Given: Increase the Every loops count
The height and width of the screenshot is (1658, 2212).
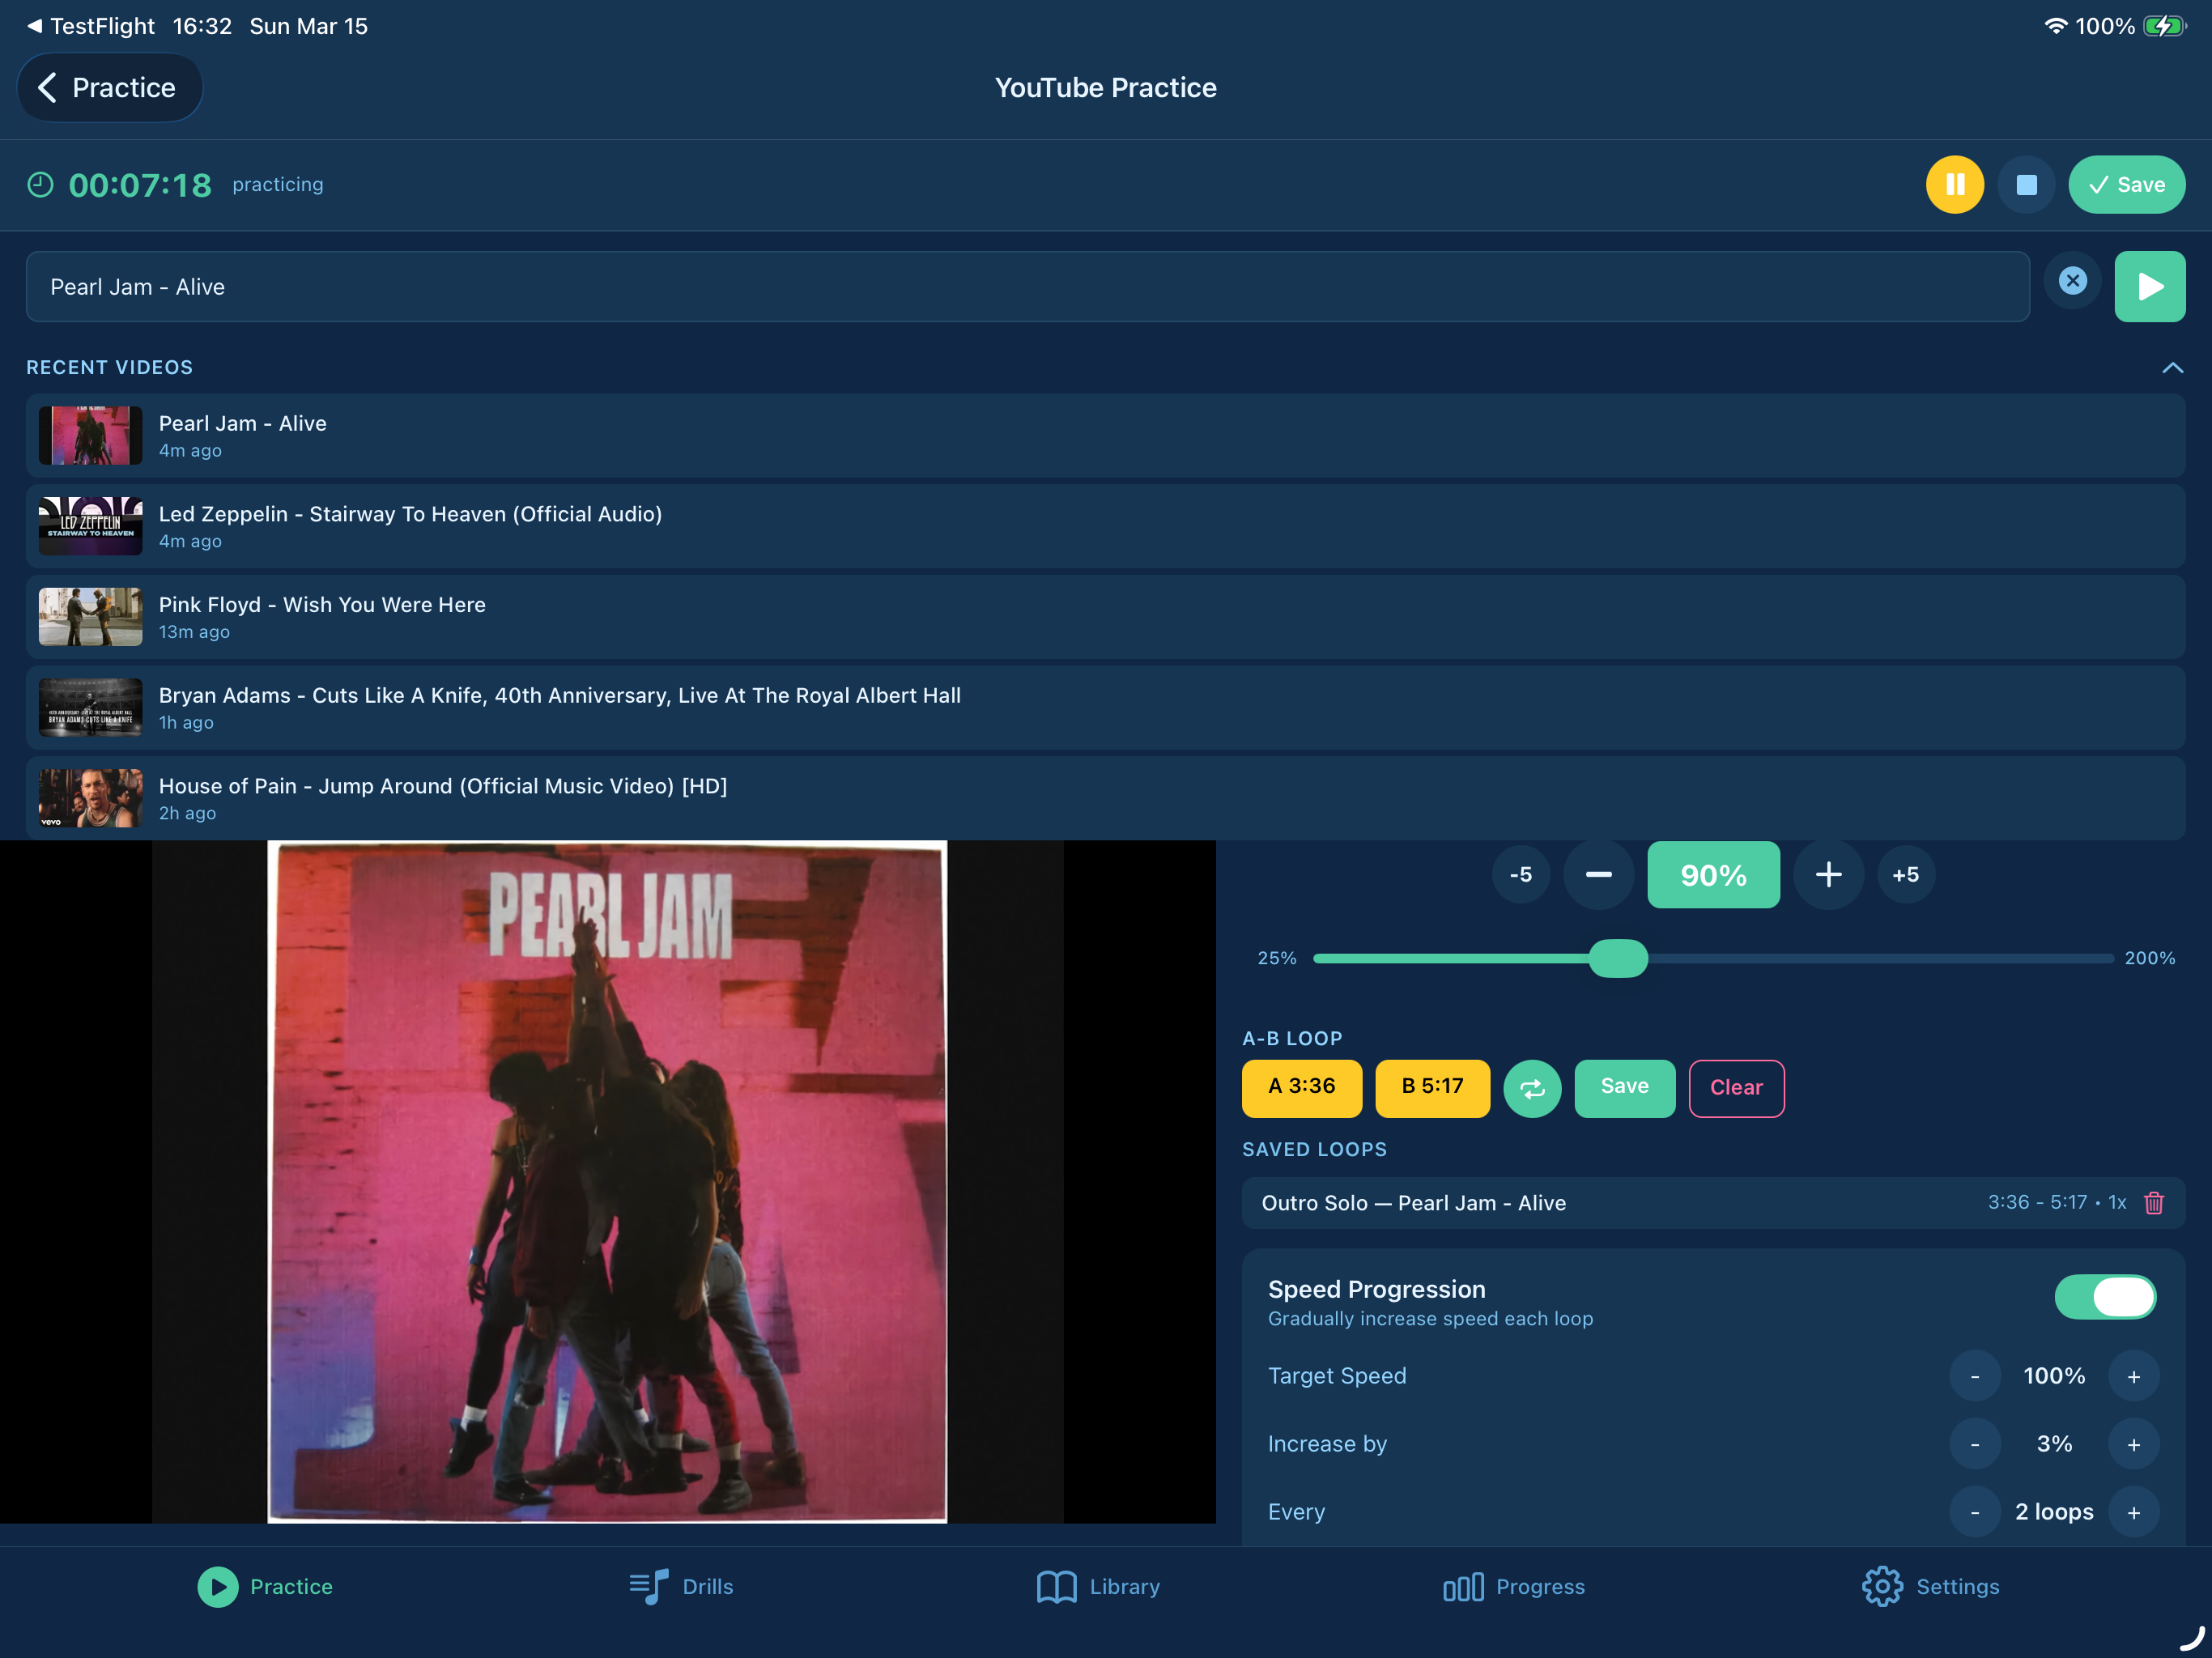Looking at the screenshot, I should pos(2133,1513).
